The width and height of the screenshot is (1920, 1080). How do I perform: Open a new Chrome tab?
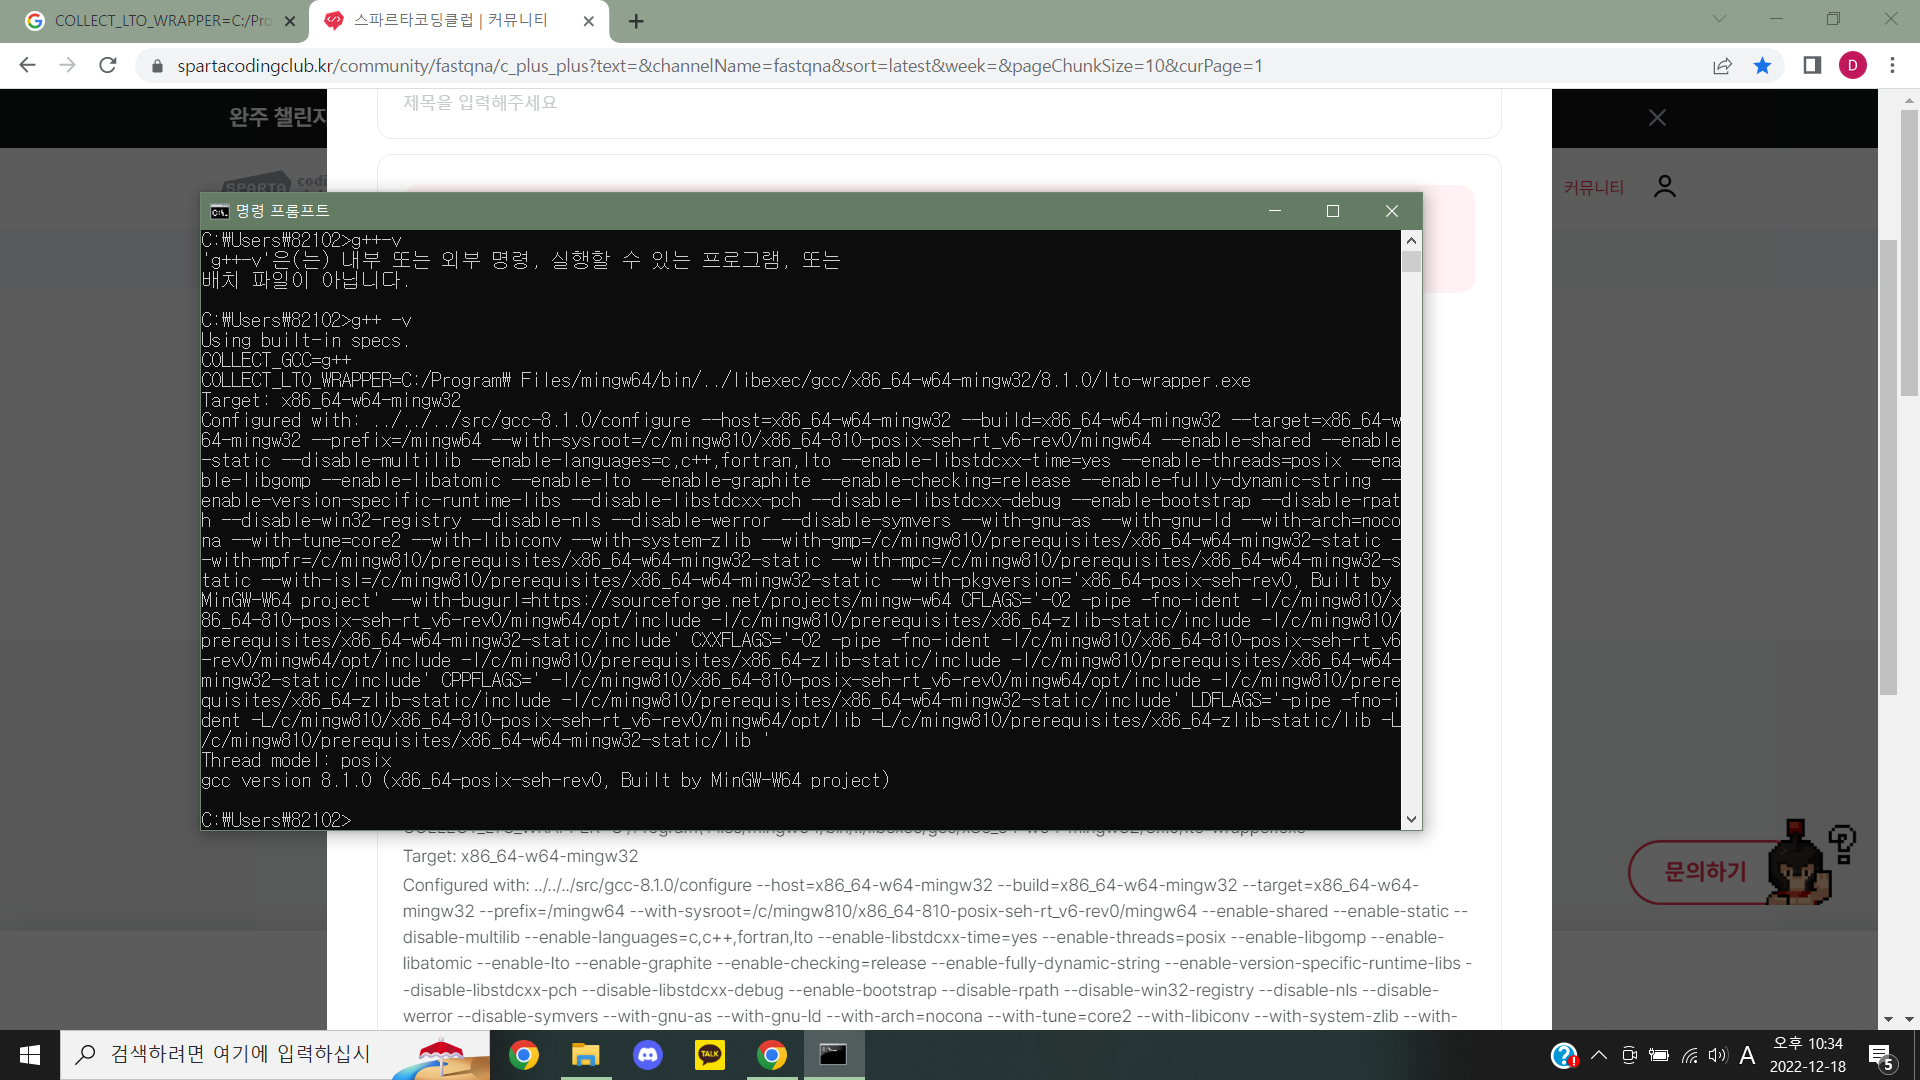(x=636, y=21)
